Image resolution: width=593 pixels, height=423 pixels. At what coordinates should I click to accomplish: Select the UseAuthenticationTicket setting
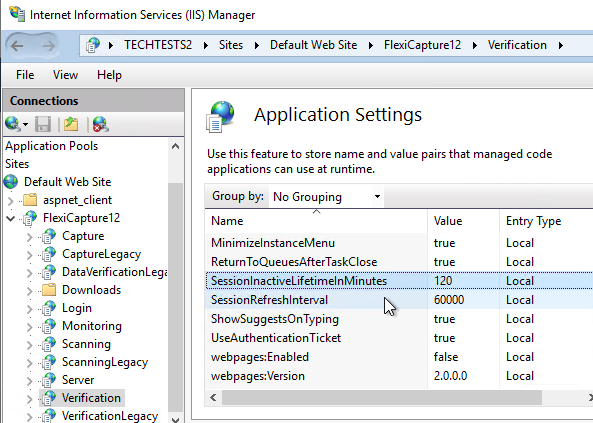coord(399,338)
